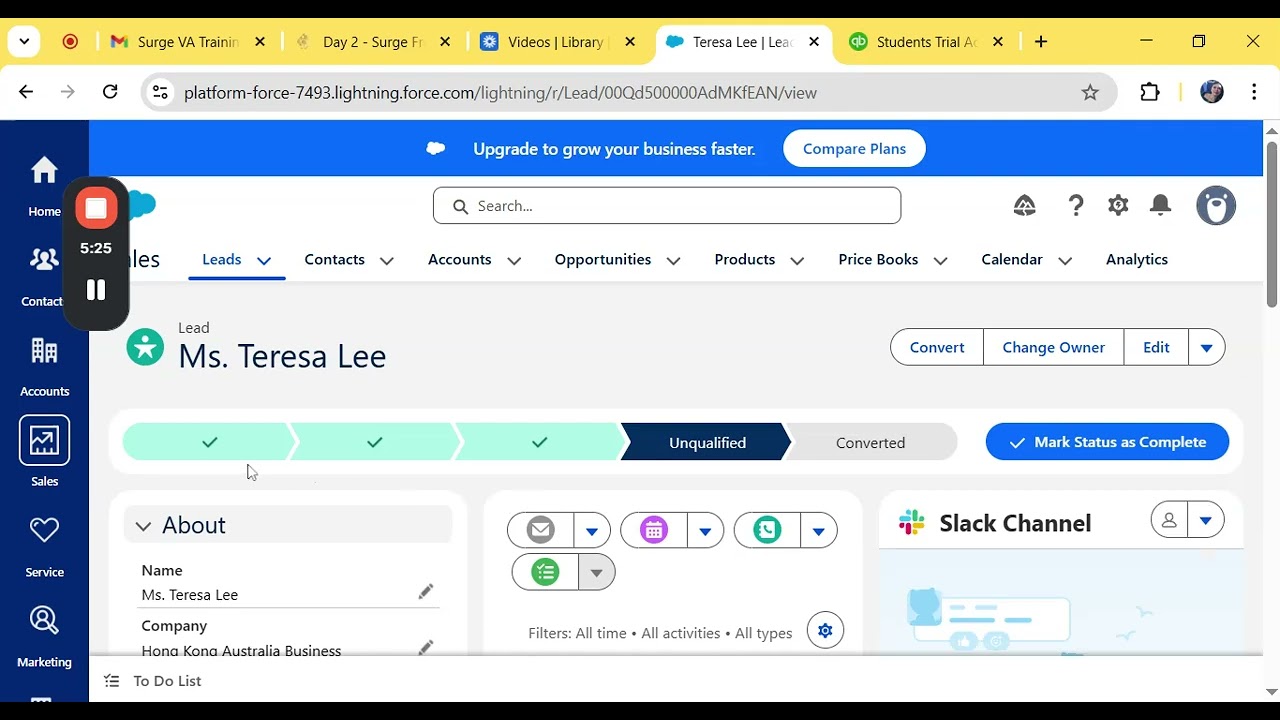1280x720 pixels.
Task: Reload the current page
Action: coord(110,92)
